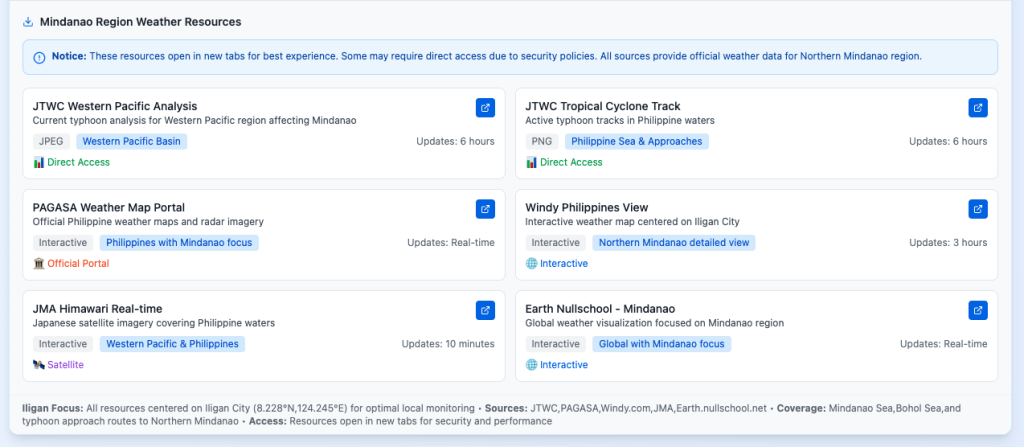This screenshot has height=447, width=1024.
Task: Click the Official Portal label
Action: pos(78,263)
